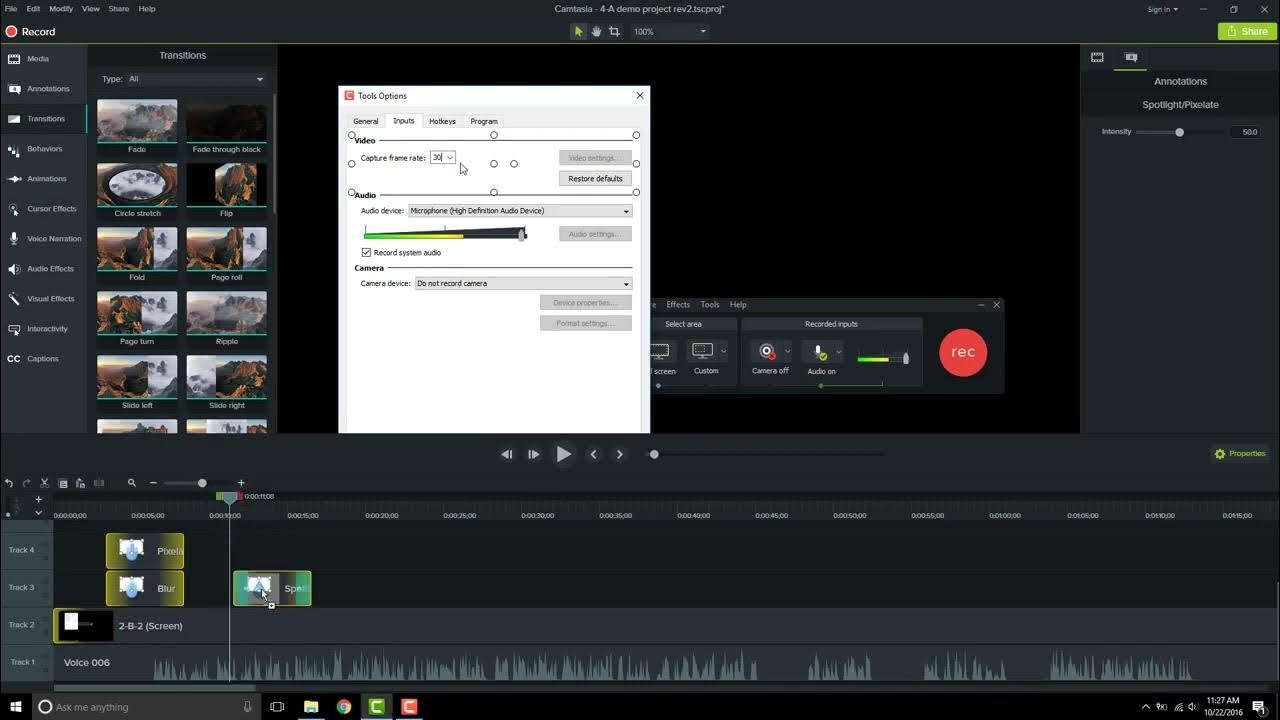Open the Audio device dropdown
This screenshot has width=1280, height=720.
coord(520,211)
